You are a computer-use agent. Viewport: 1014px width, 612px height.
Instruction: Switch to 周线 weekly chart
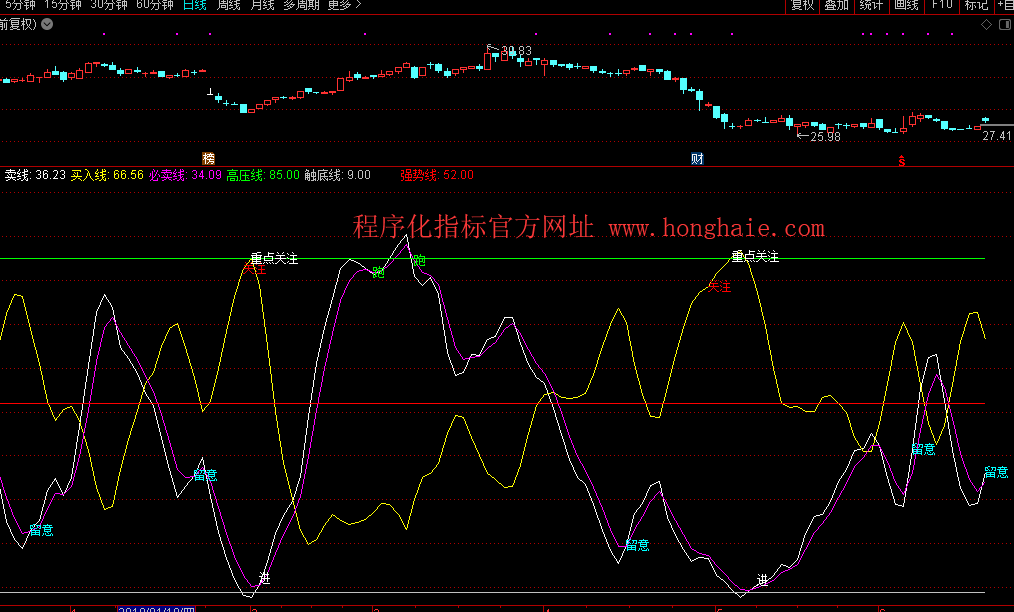coord(229,5)
